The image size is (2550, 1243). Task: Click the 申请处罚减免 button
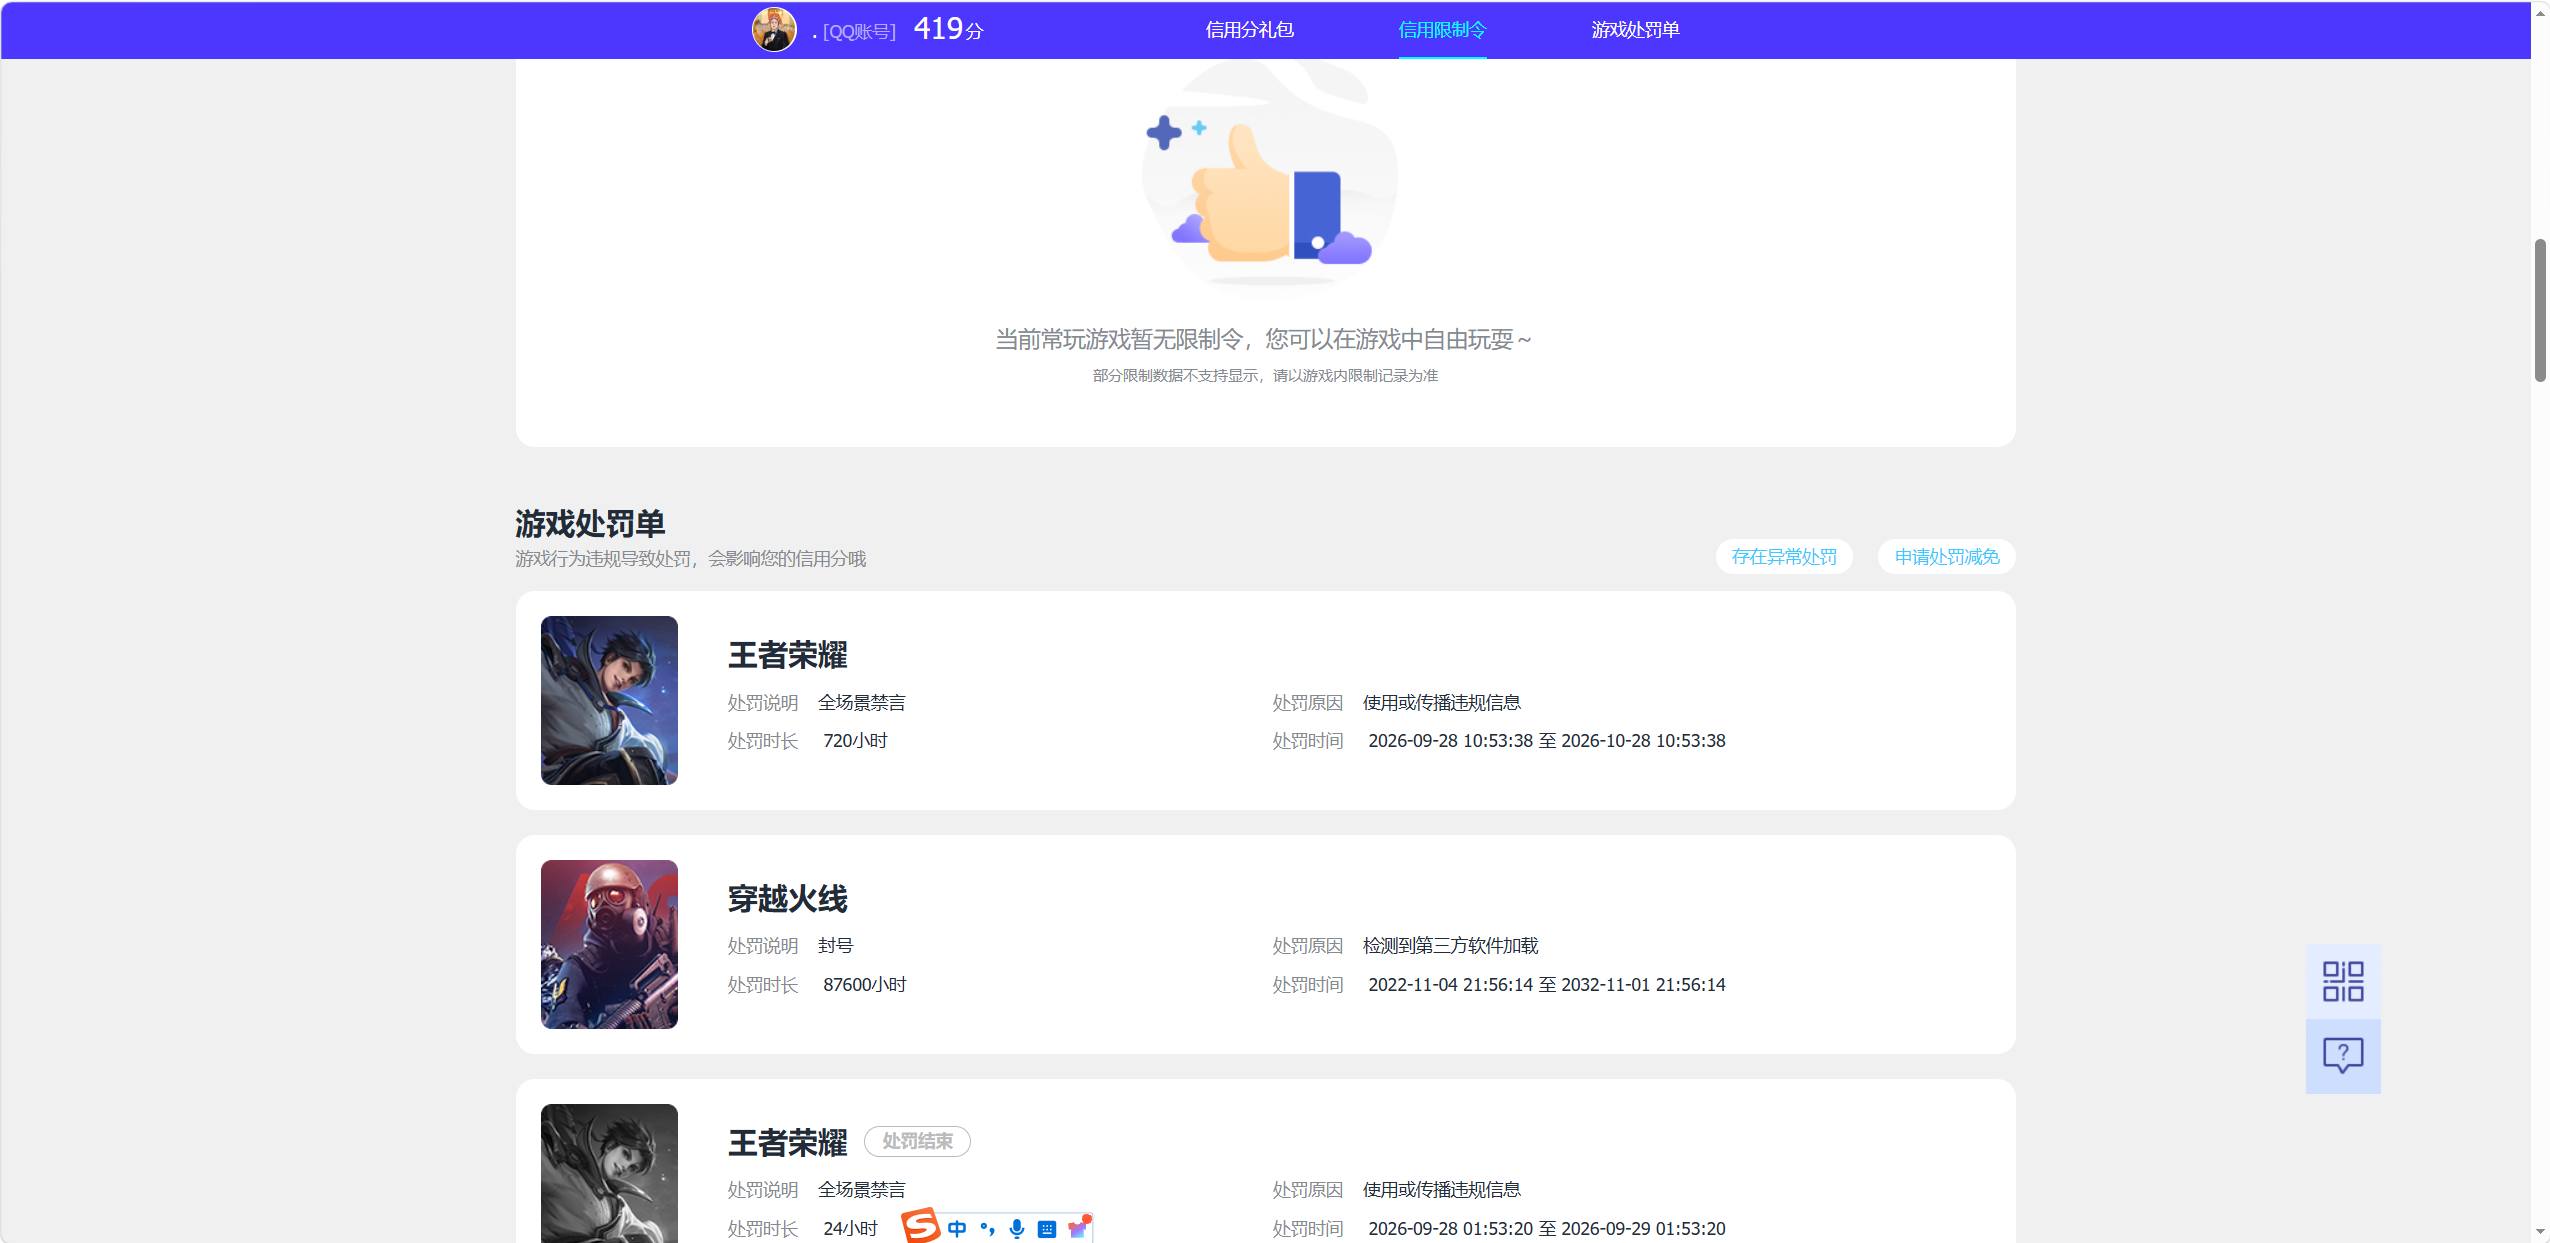pyautogui.click(x=1947, y=557)
